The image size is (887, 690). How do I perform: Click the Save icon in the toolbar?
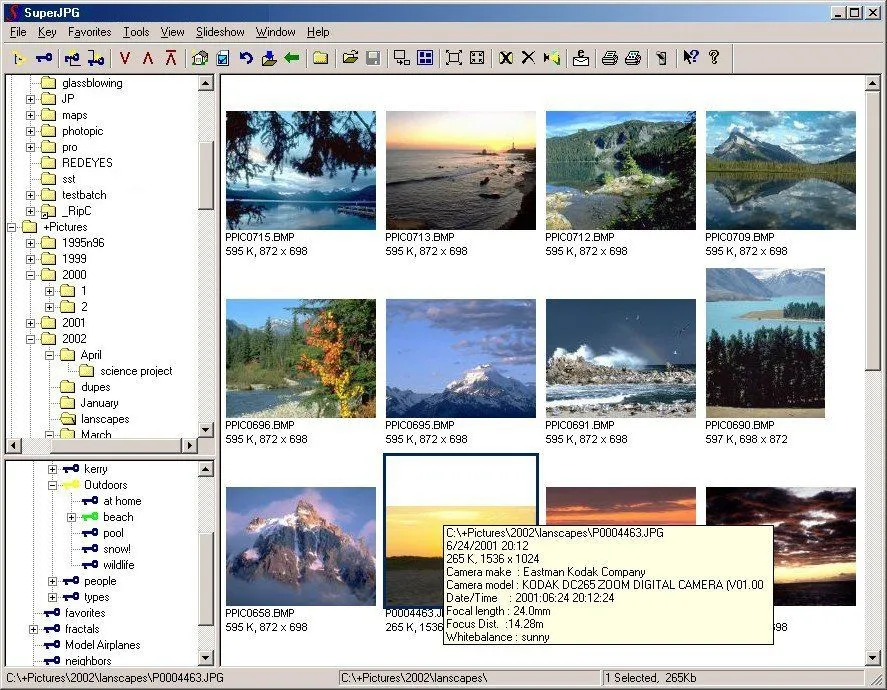[373, 58]
